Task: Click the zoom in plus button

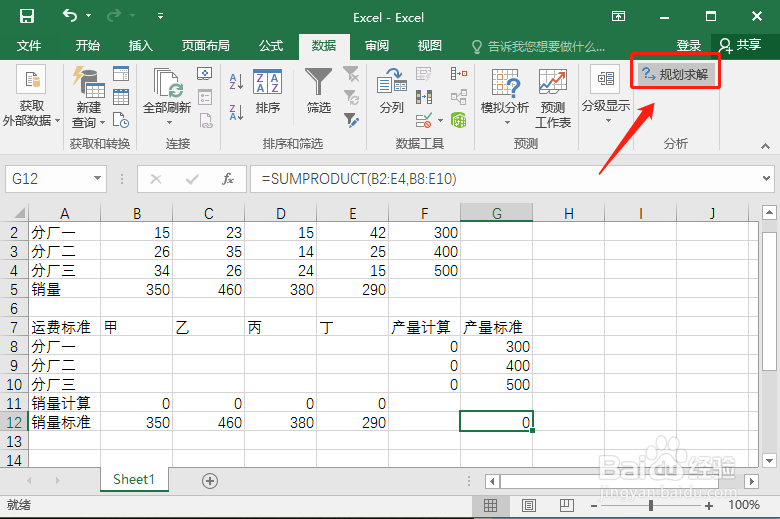Action: click(709, 506)
